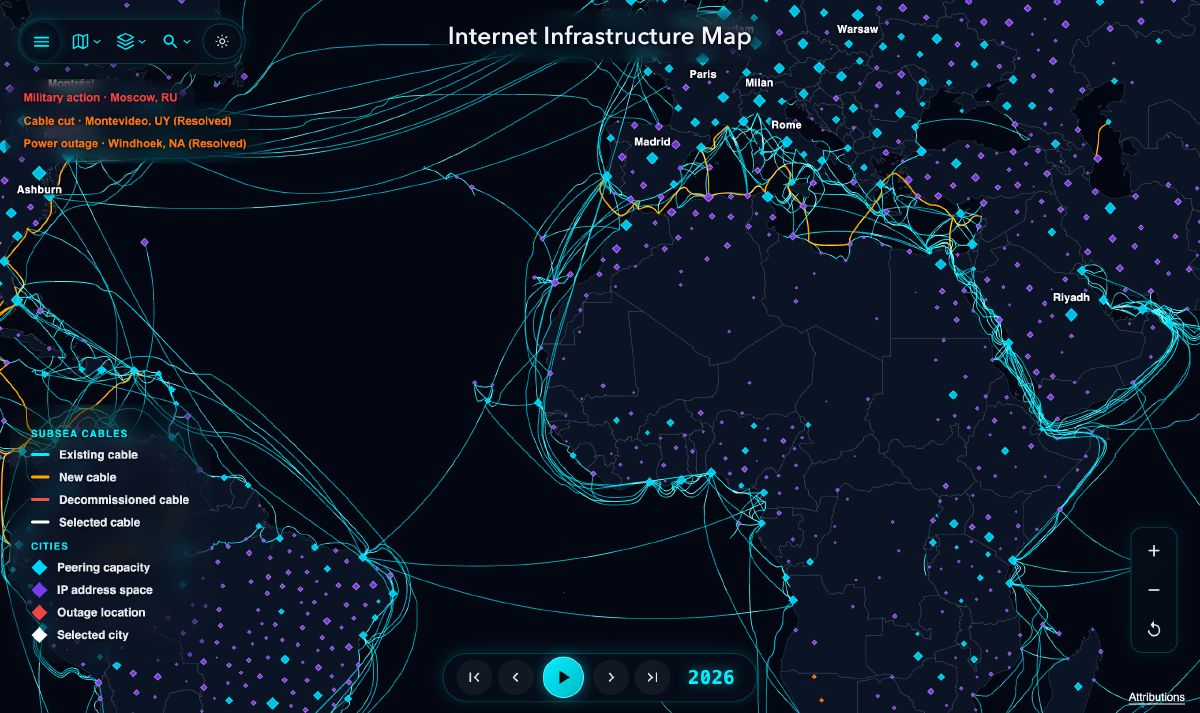Open the Attributions link

pos(1156,697)
